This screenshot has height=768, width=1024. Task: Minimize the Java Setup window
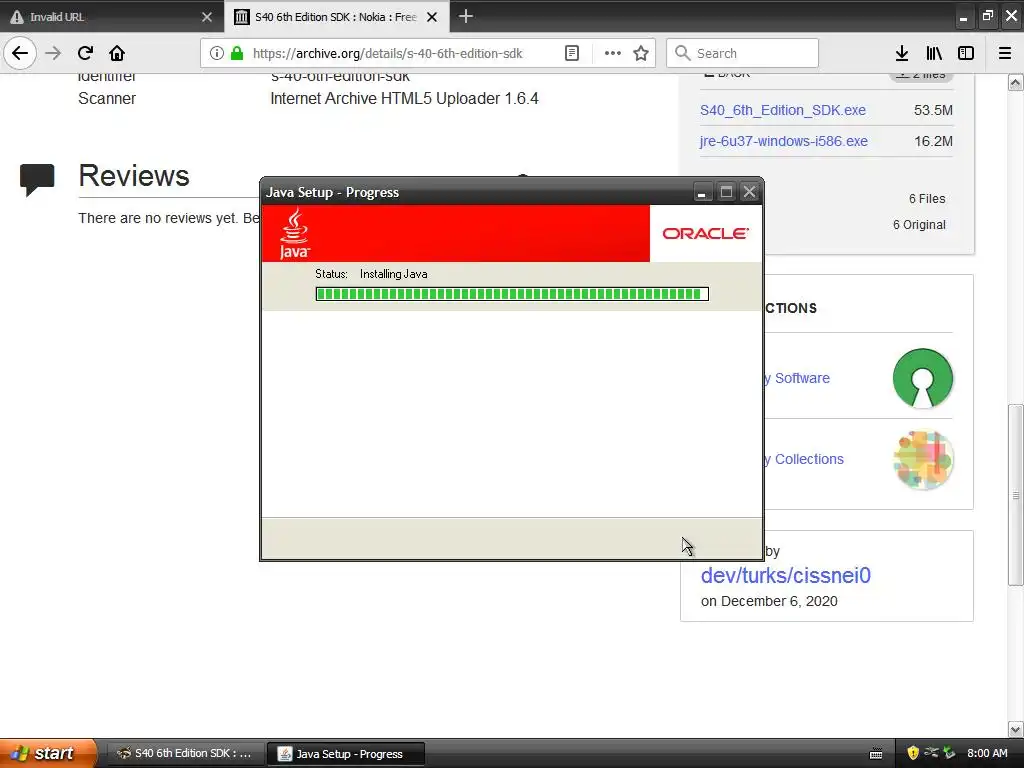coord(701,192)
